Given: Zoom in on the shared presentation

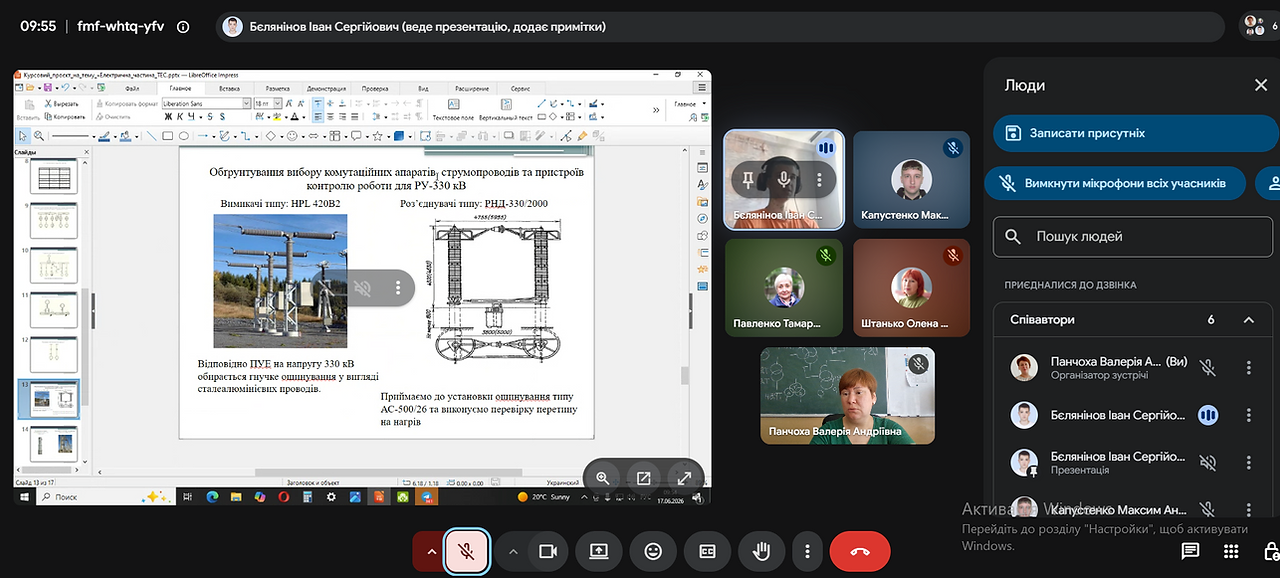Looking at the screenshot, I should (x=603, y=478).
